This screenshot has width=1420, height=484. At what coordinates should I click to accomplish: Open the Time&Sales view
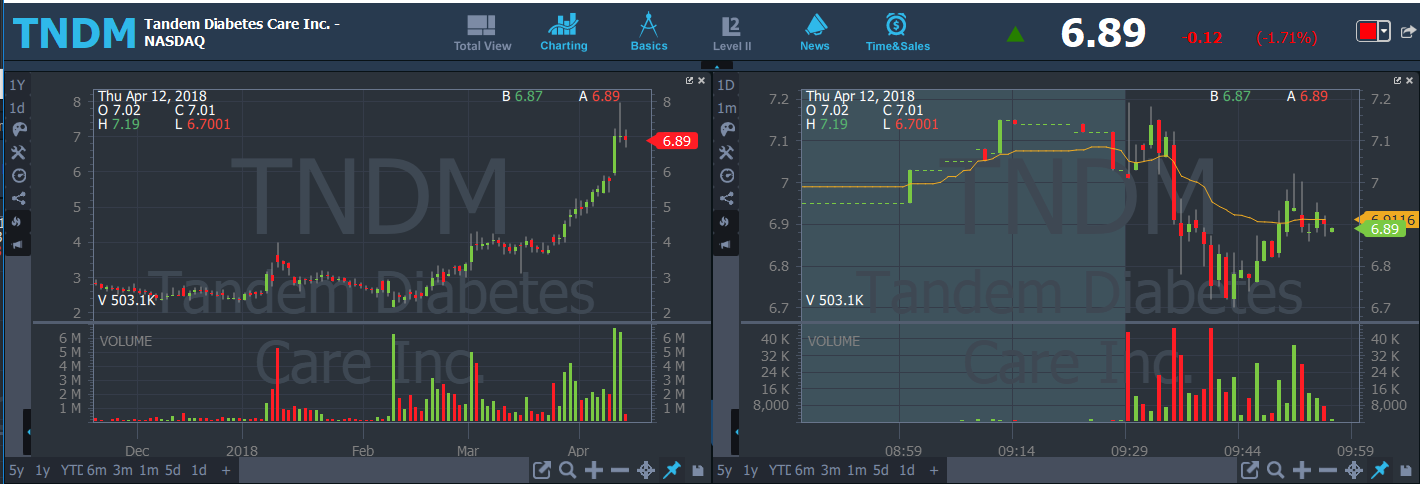tap(897, 33)
